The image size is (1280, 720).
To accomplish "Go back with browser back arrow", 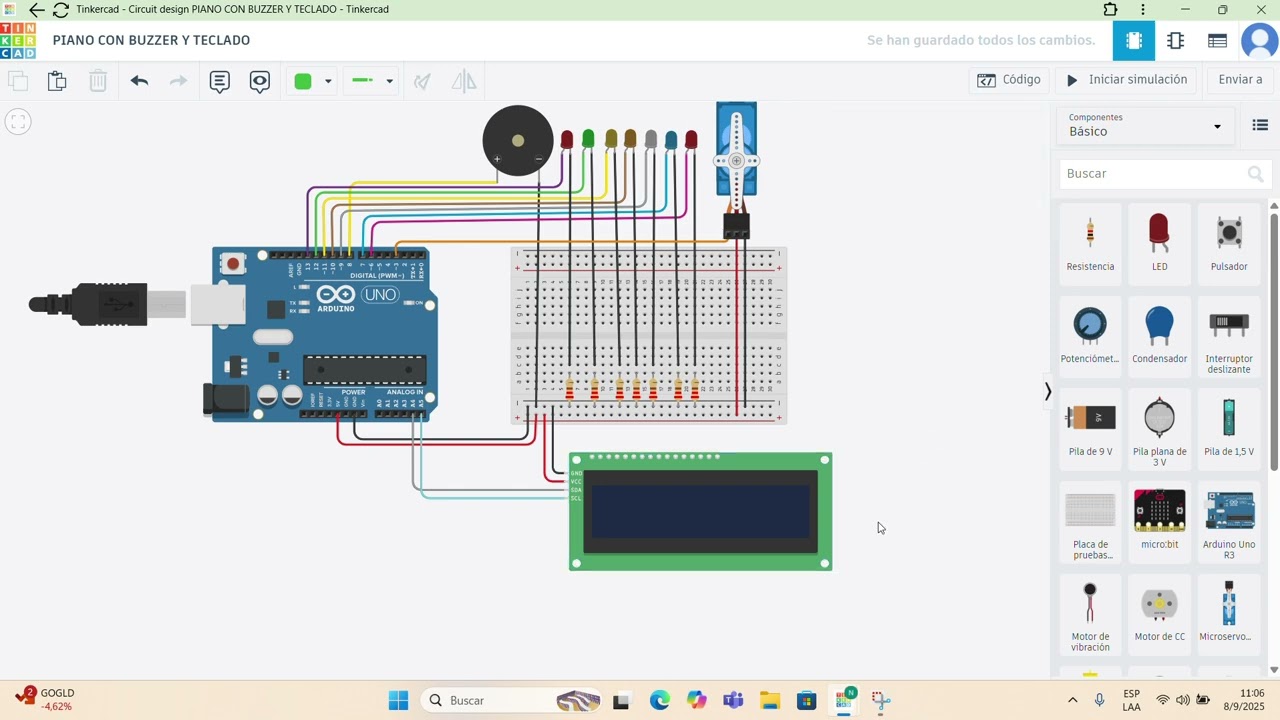I will point(36,10).
